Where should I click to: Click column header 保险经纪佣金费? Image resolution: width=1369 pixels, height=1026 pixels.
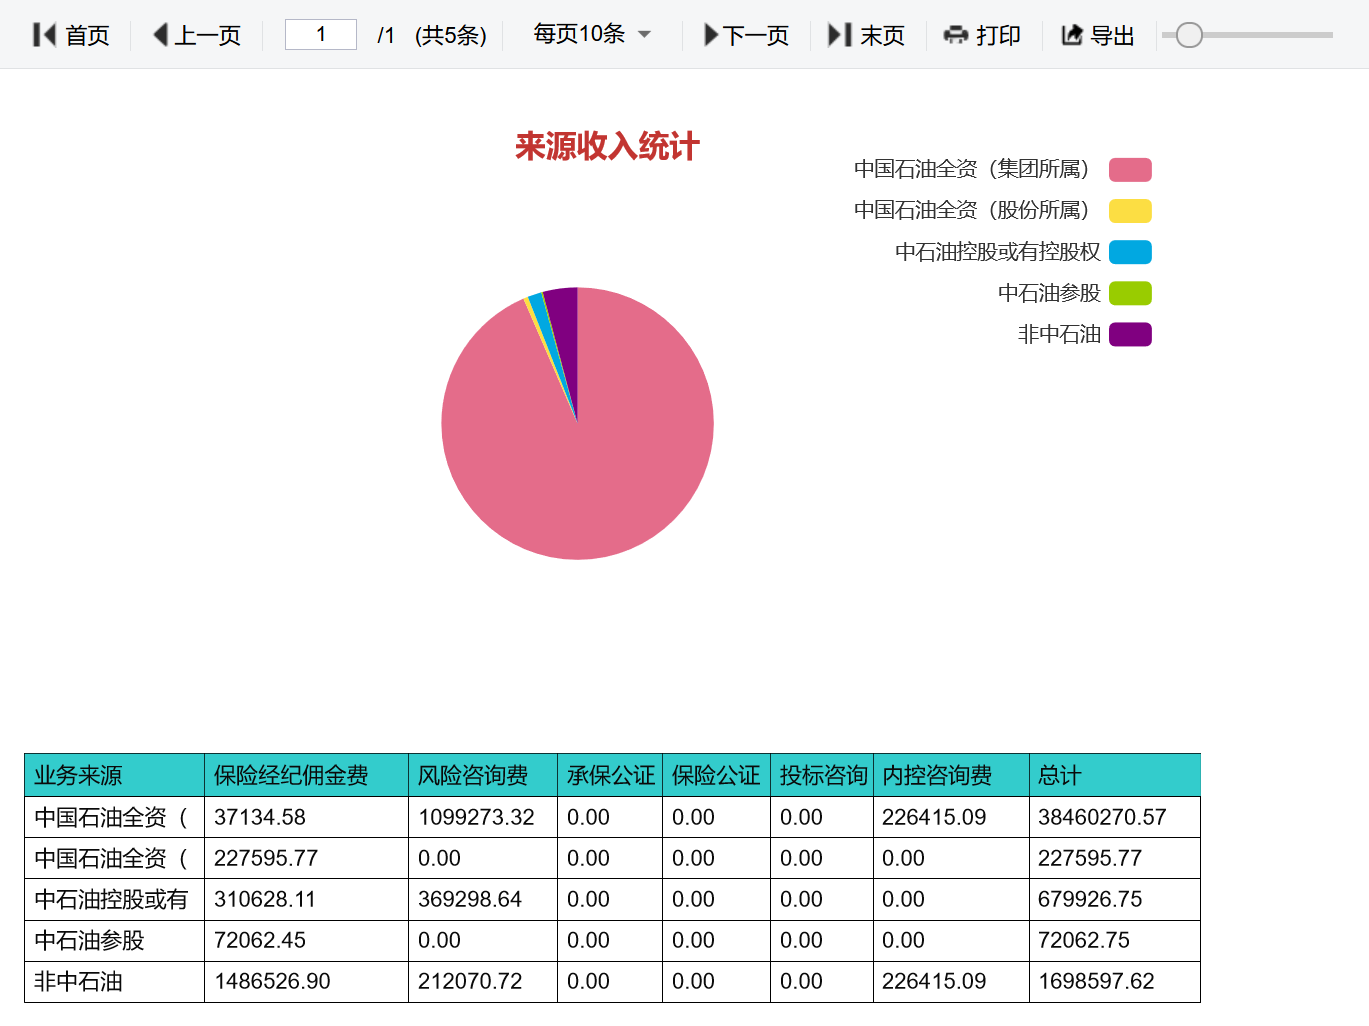(291, 776)
